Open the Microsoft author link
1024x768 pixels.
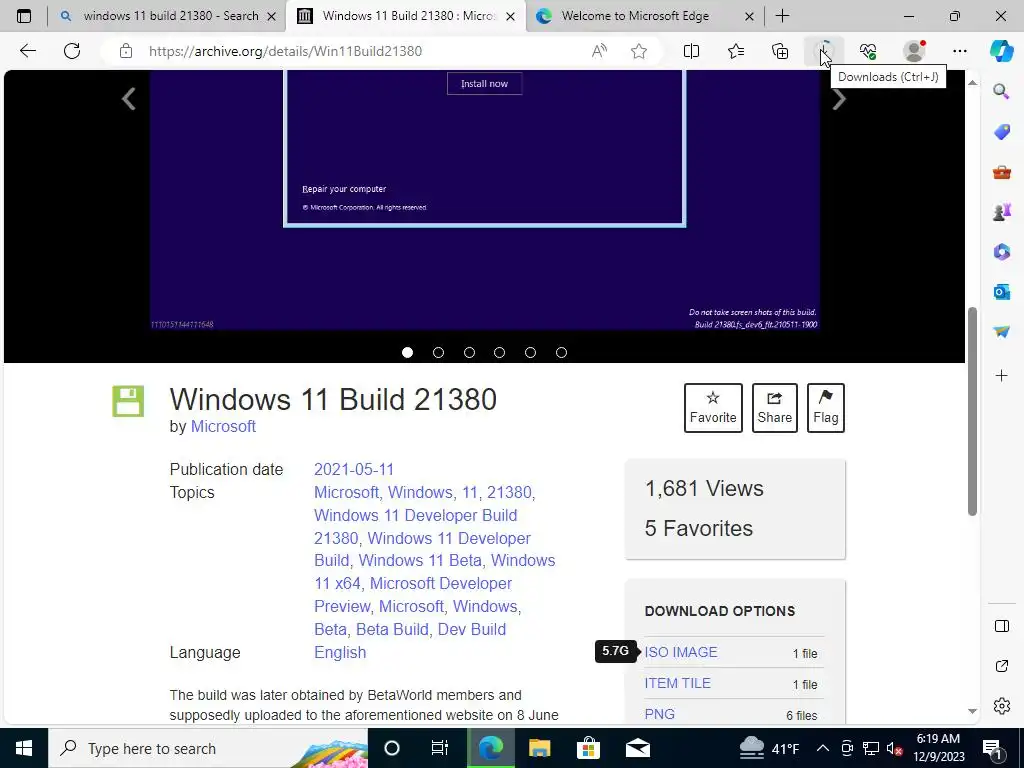(x=223, y=426)
